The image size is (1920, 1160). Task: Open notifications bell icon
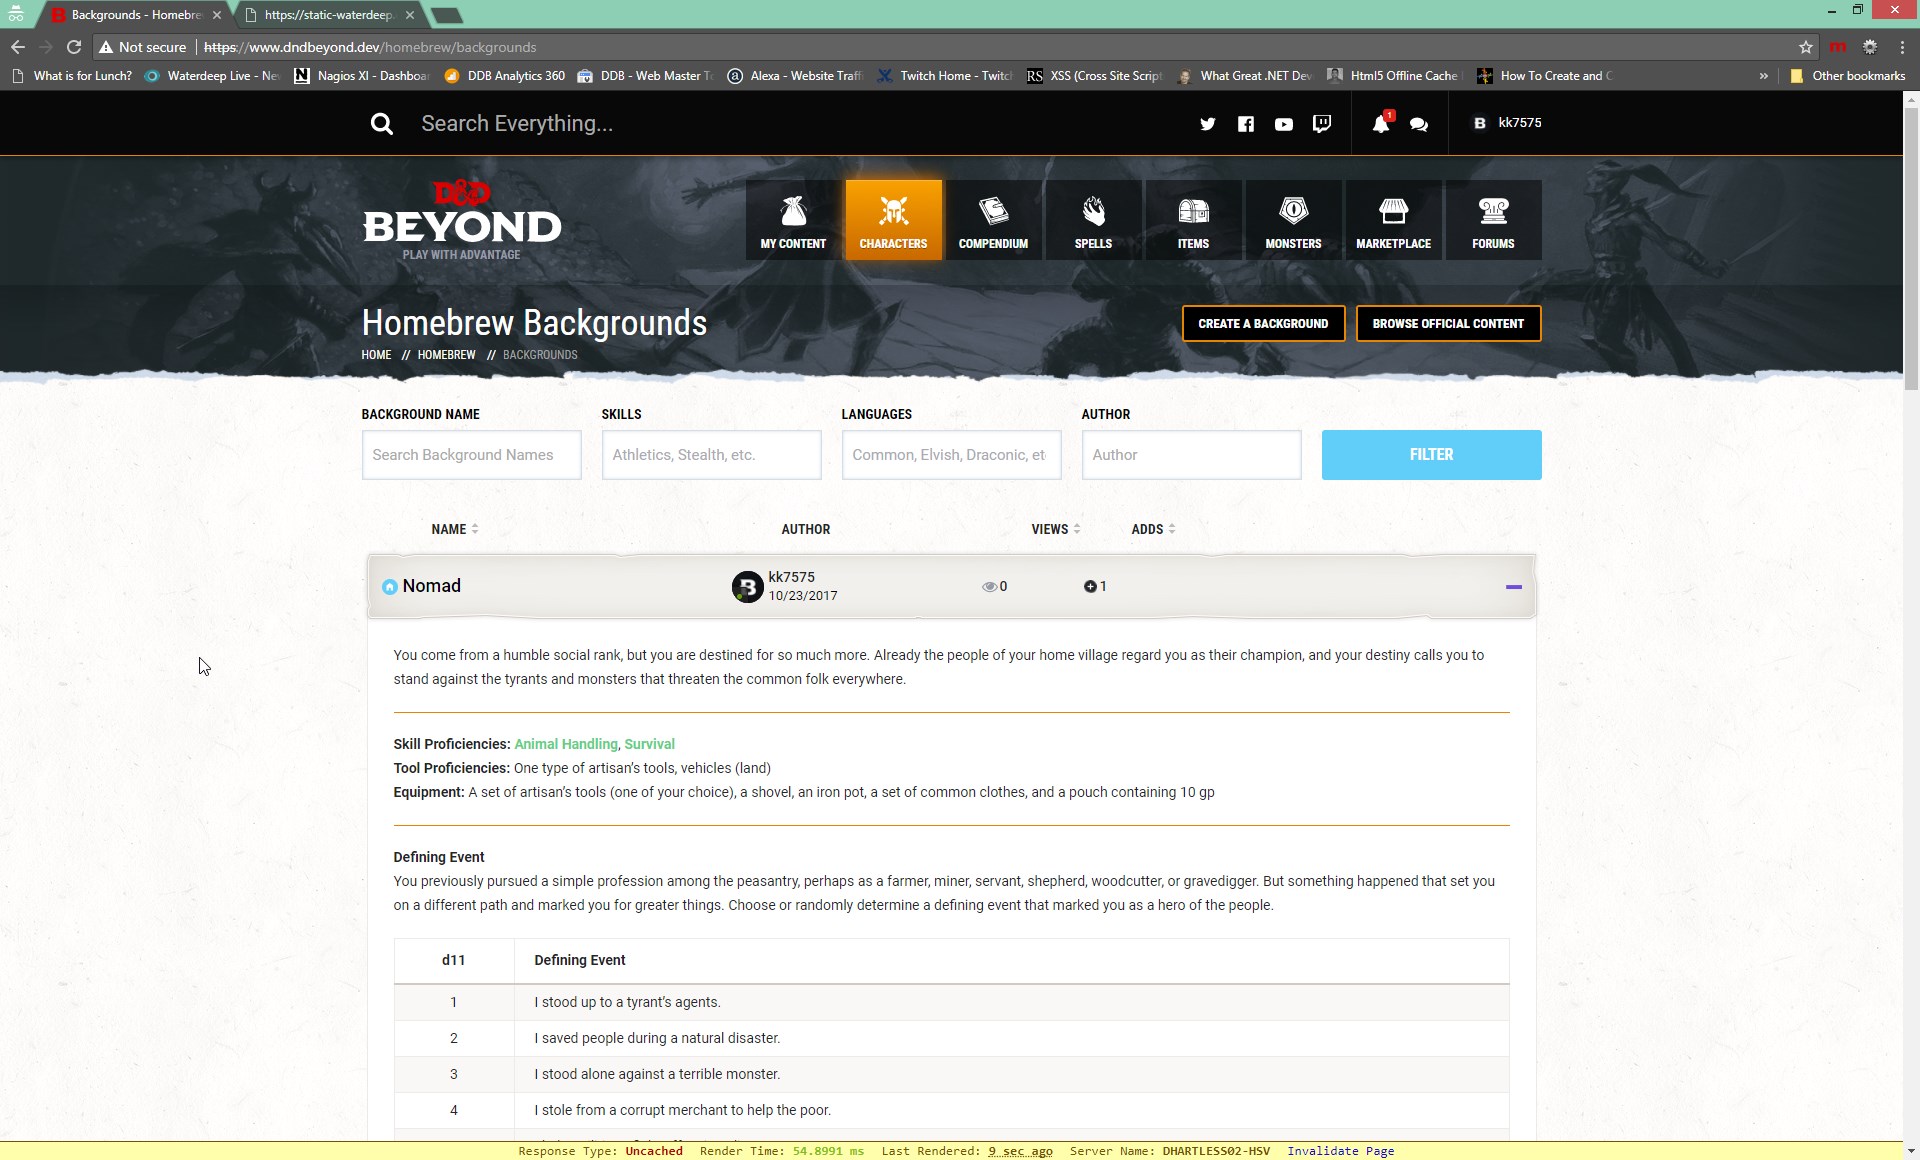1381,123
